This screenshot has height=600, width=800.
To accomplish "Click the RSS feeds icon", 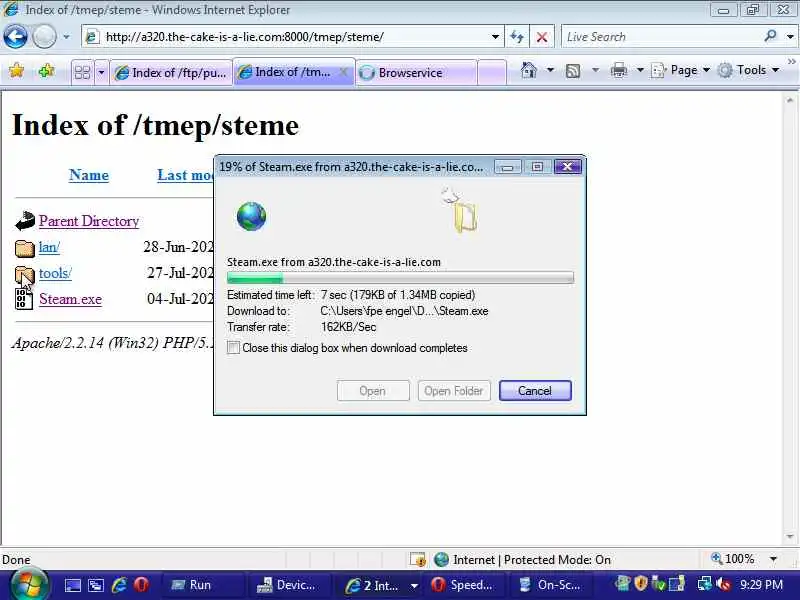I will pos(573,70).
